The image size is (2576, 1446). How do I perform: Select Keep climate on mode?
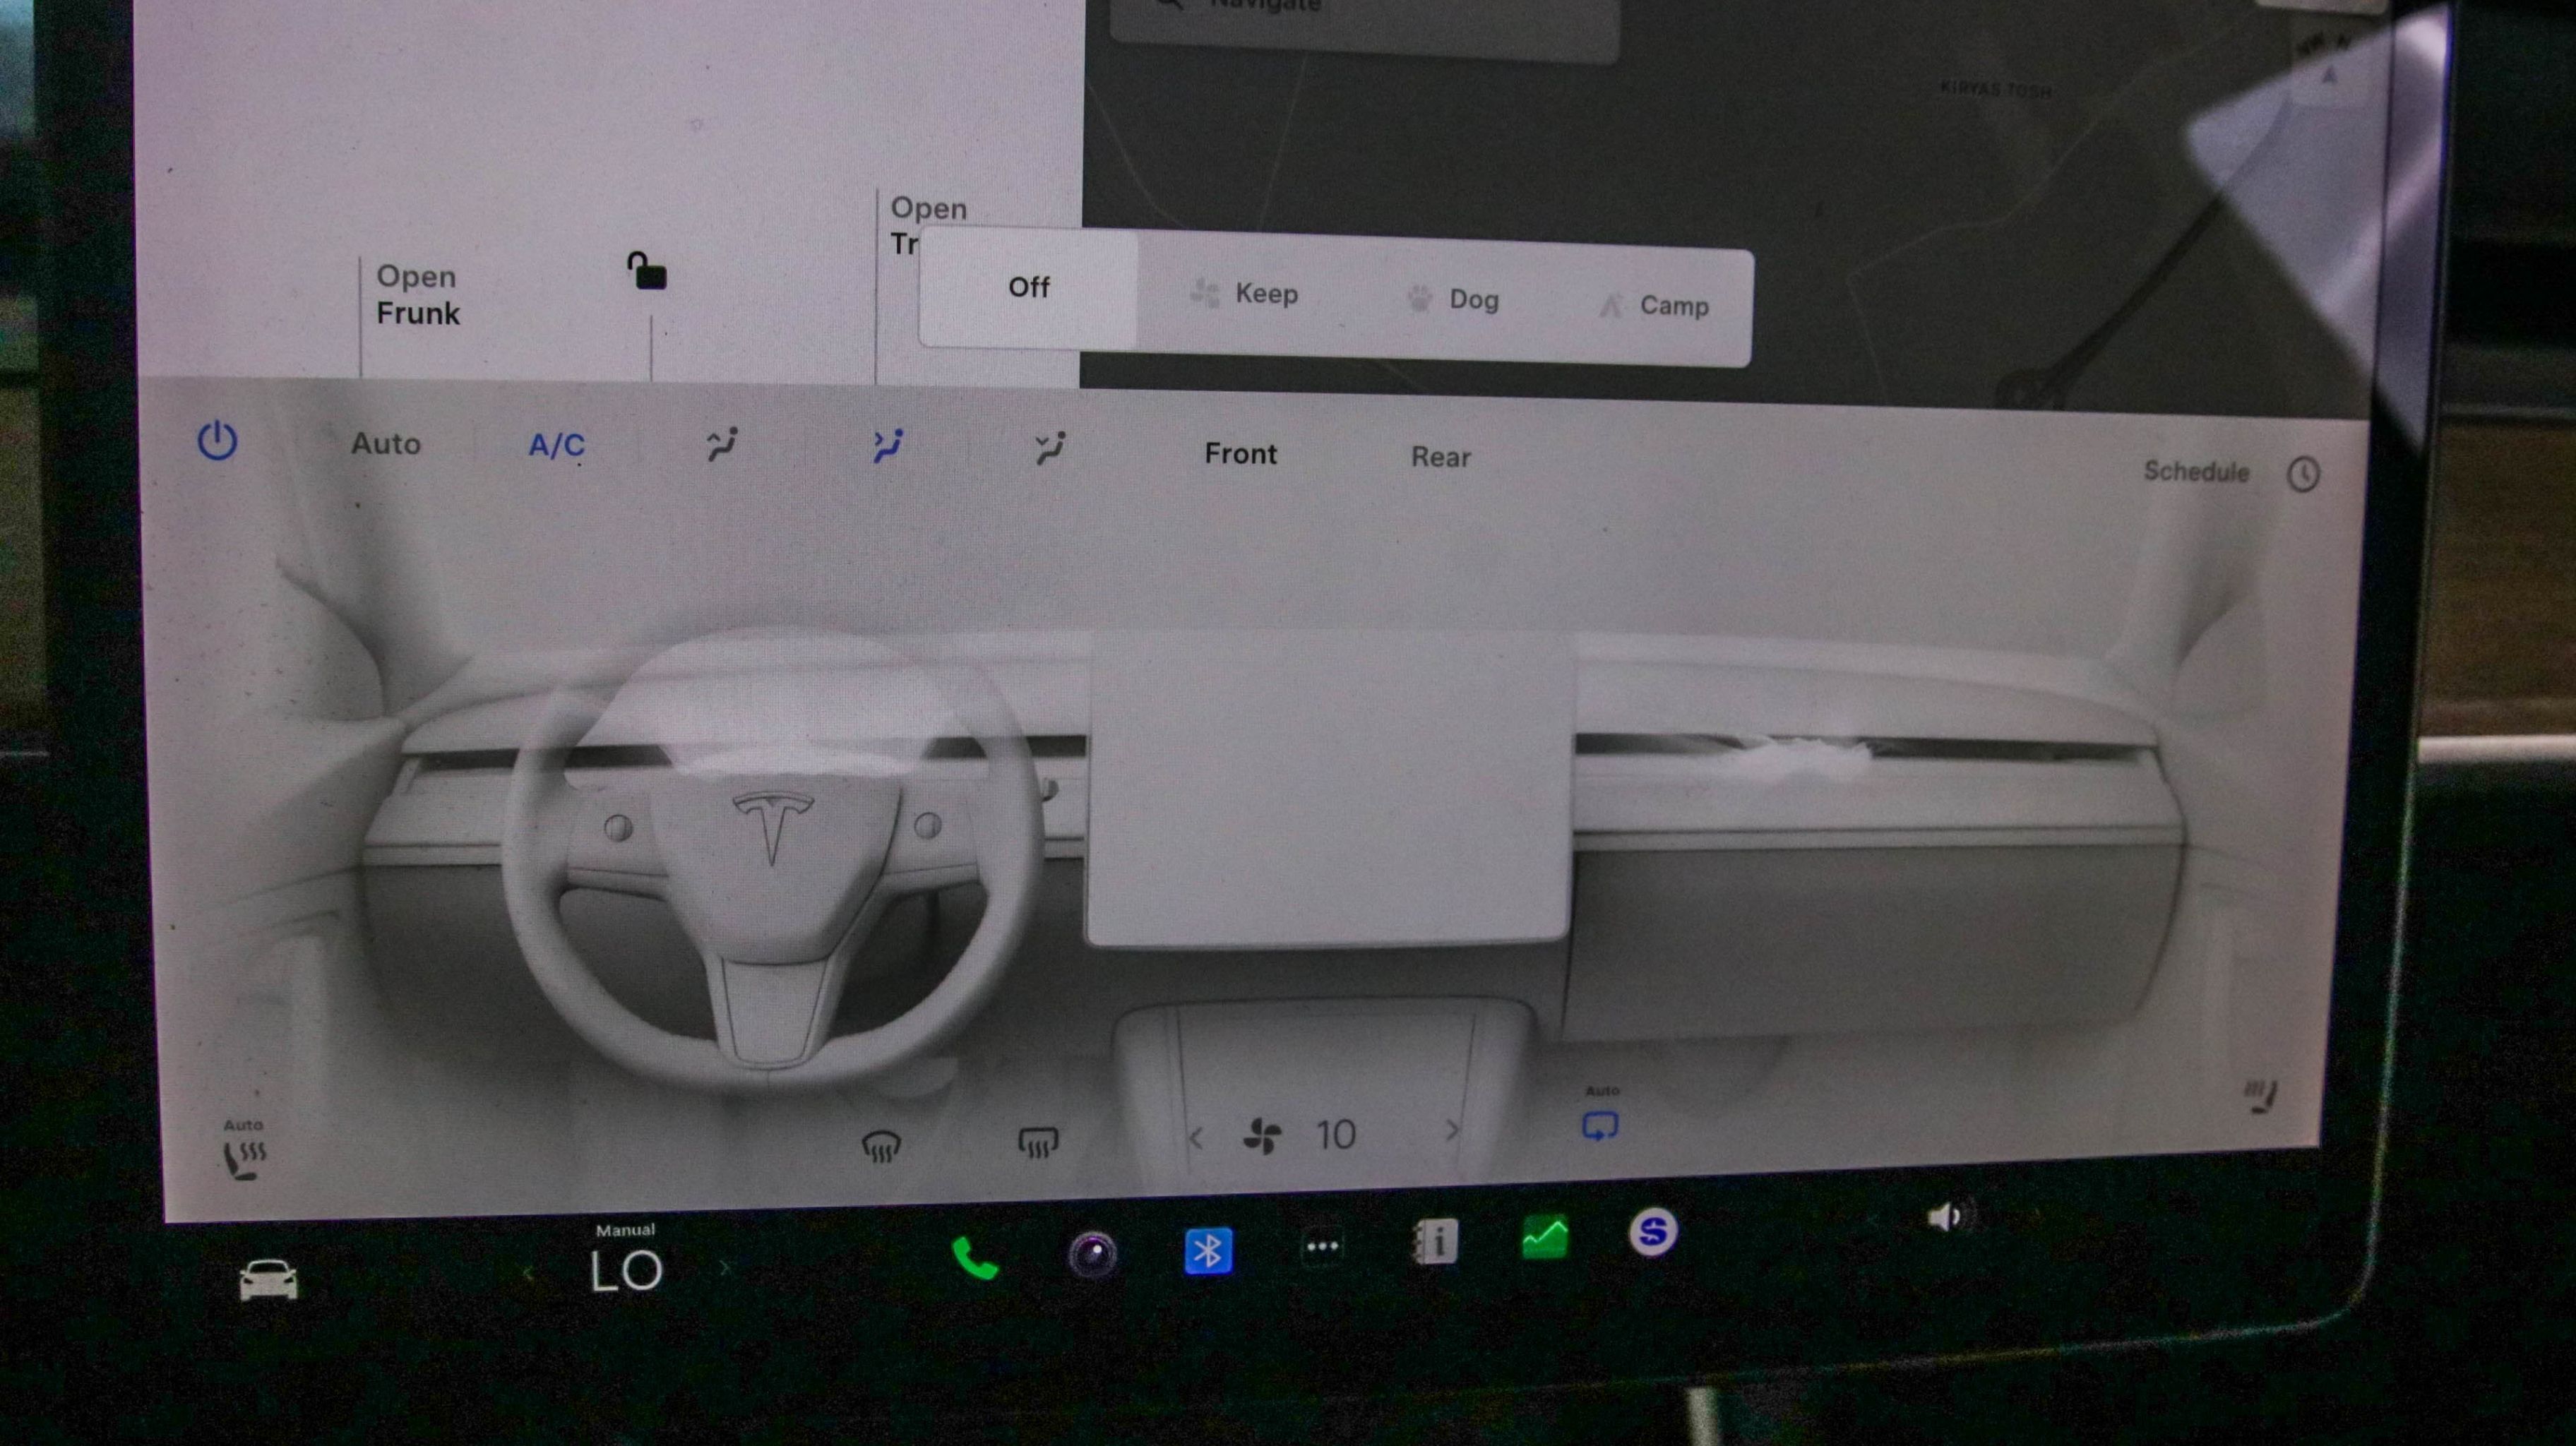pyautogui.click(x=1244, y=294)
